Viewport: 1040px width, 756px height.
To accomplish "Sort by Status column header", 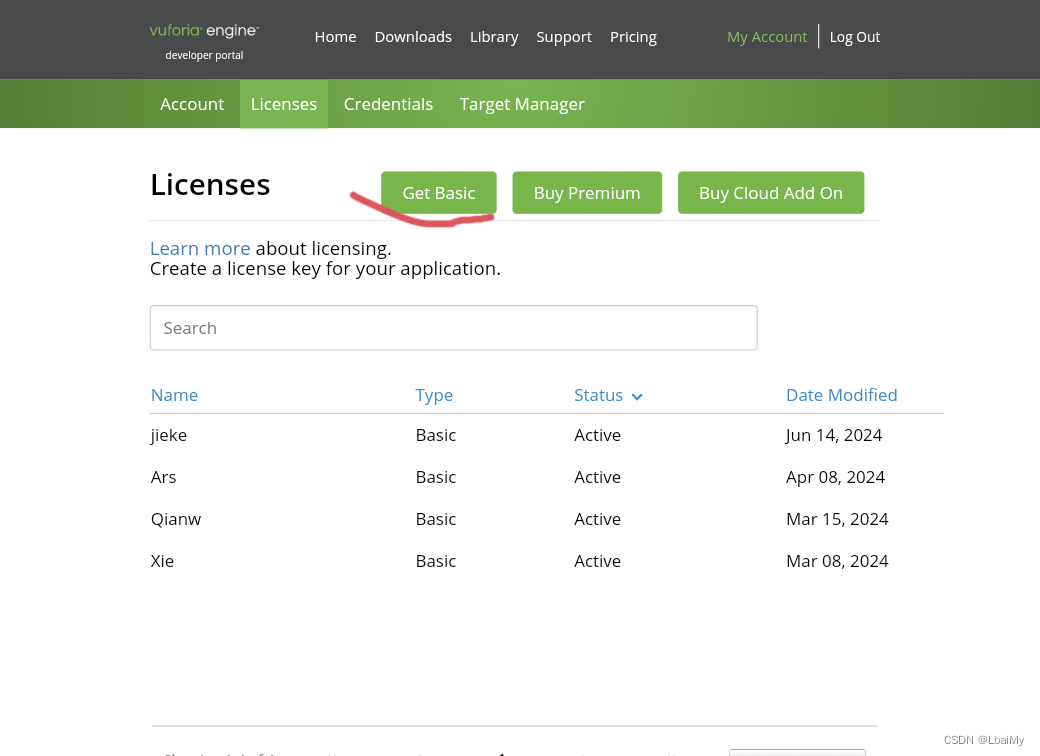I will 598,395.
